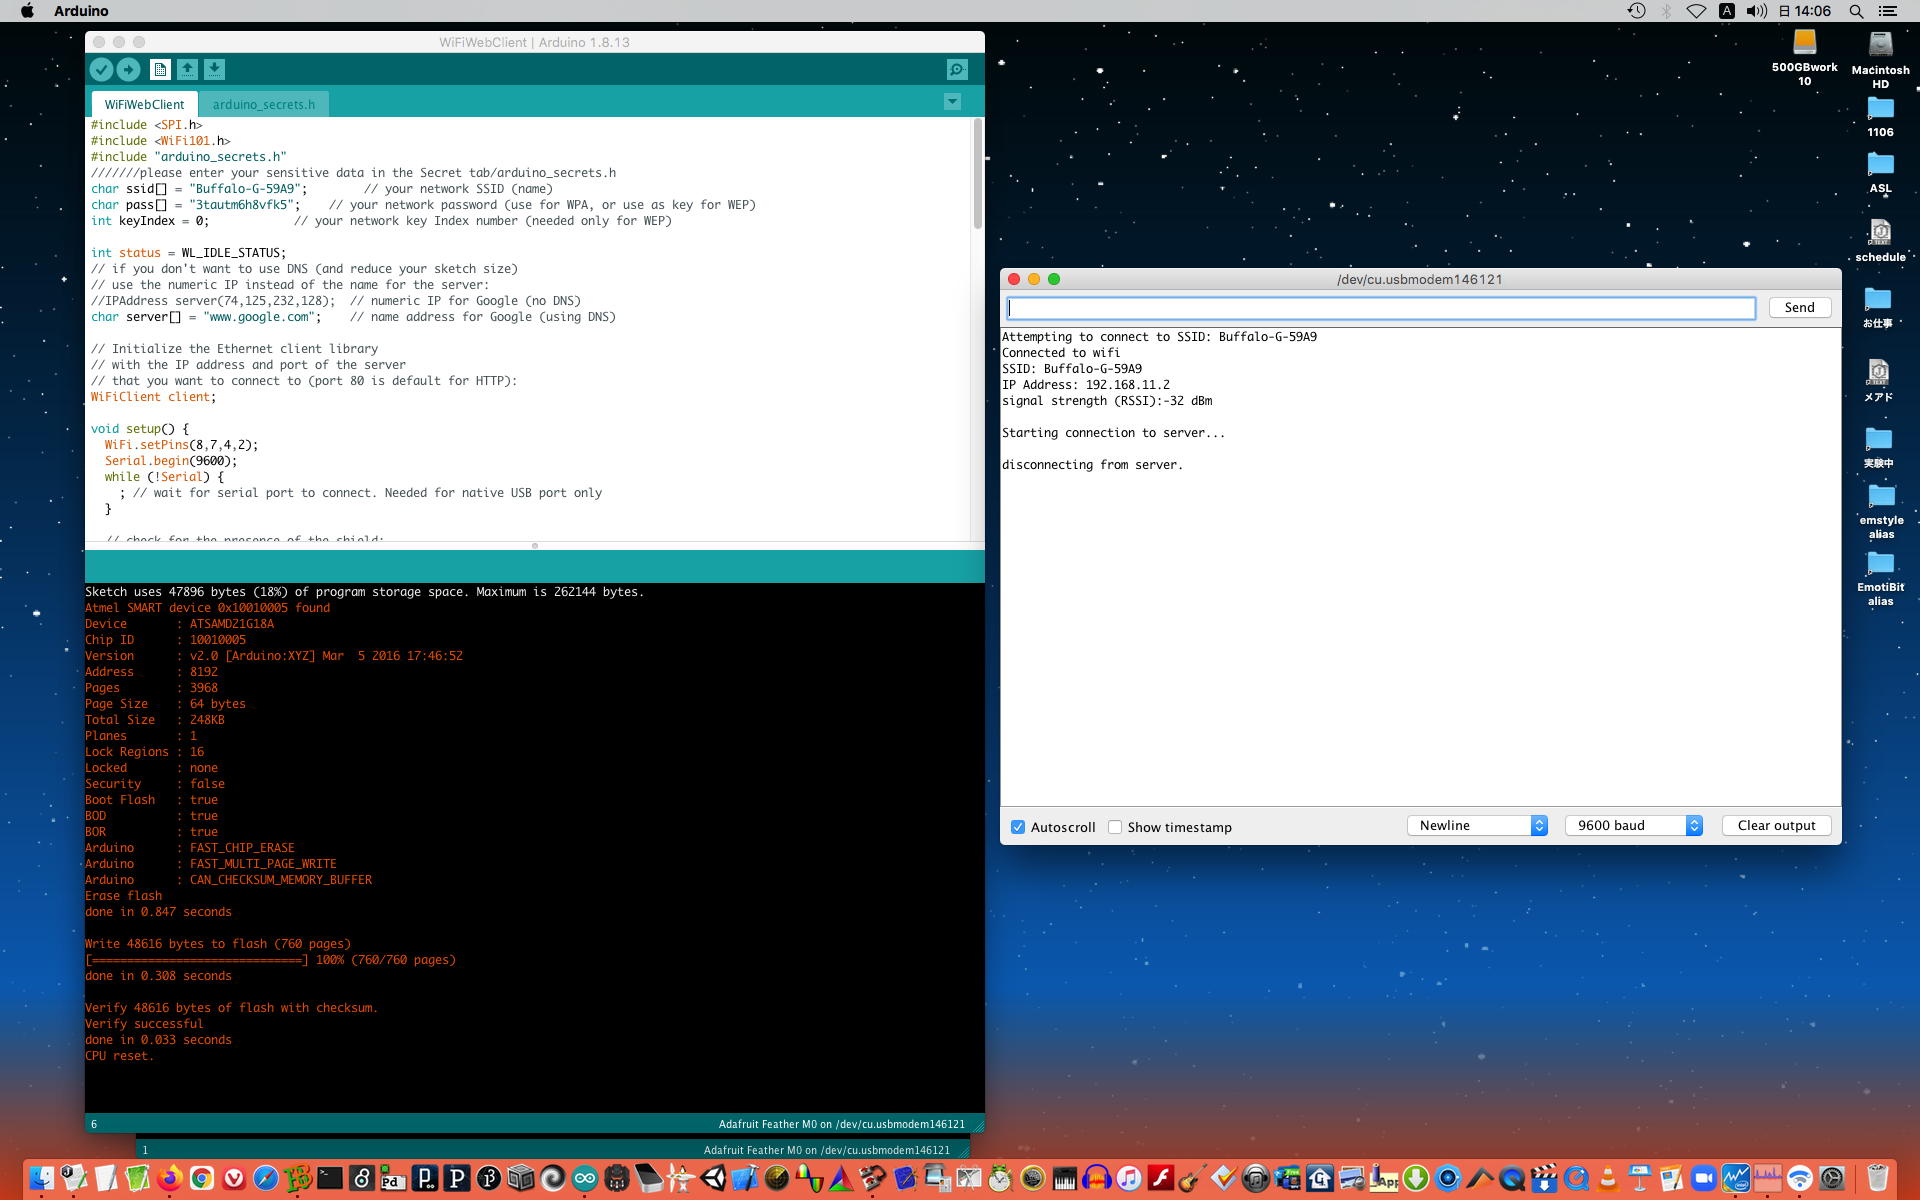Open the Arduino application menu
This screenshot has width=1920, height=1200.
pos(81,11)
